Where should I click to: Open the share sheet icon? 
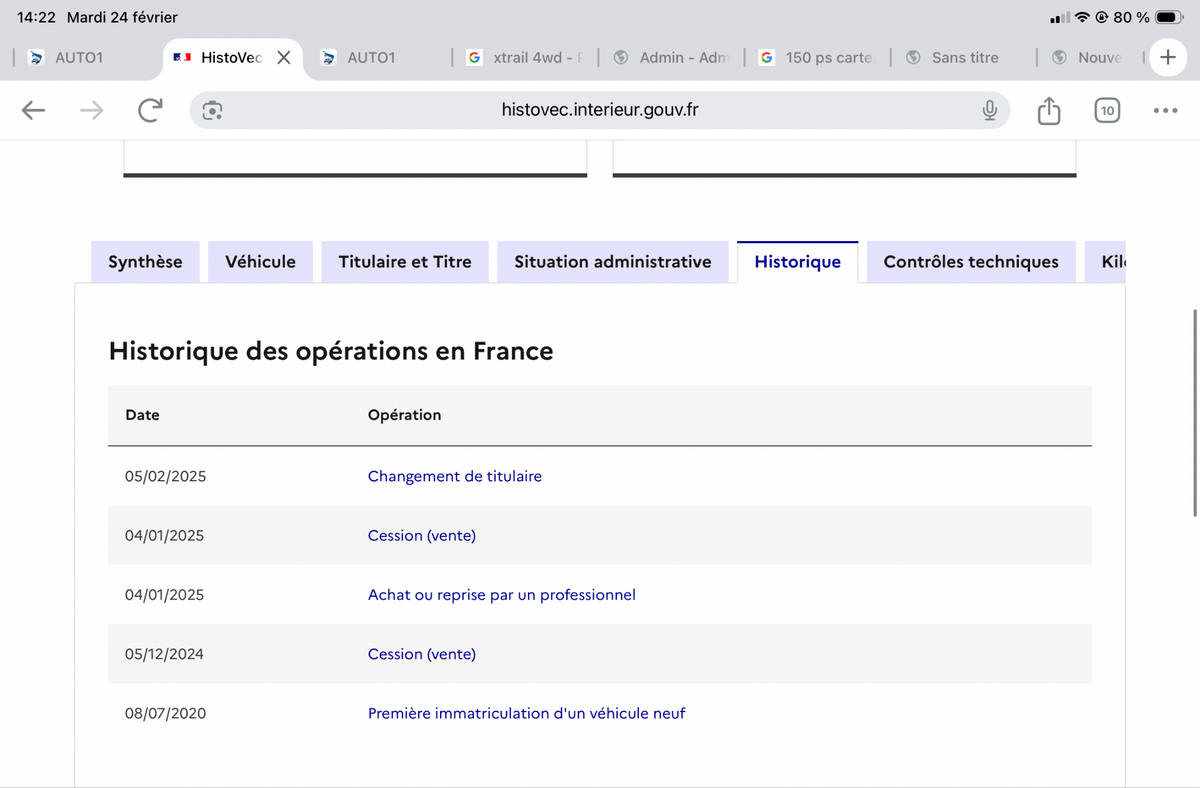pos(1048,110)
